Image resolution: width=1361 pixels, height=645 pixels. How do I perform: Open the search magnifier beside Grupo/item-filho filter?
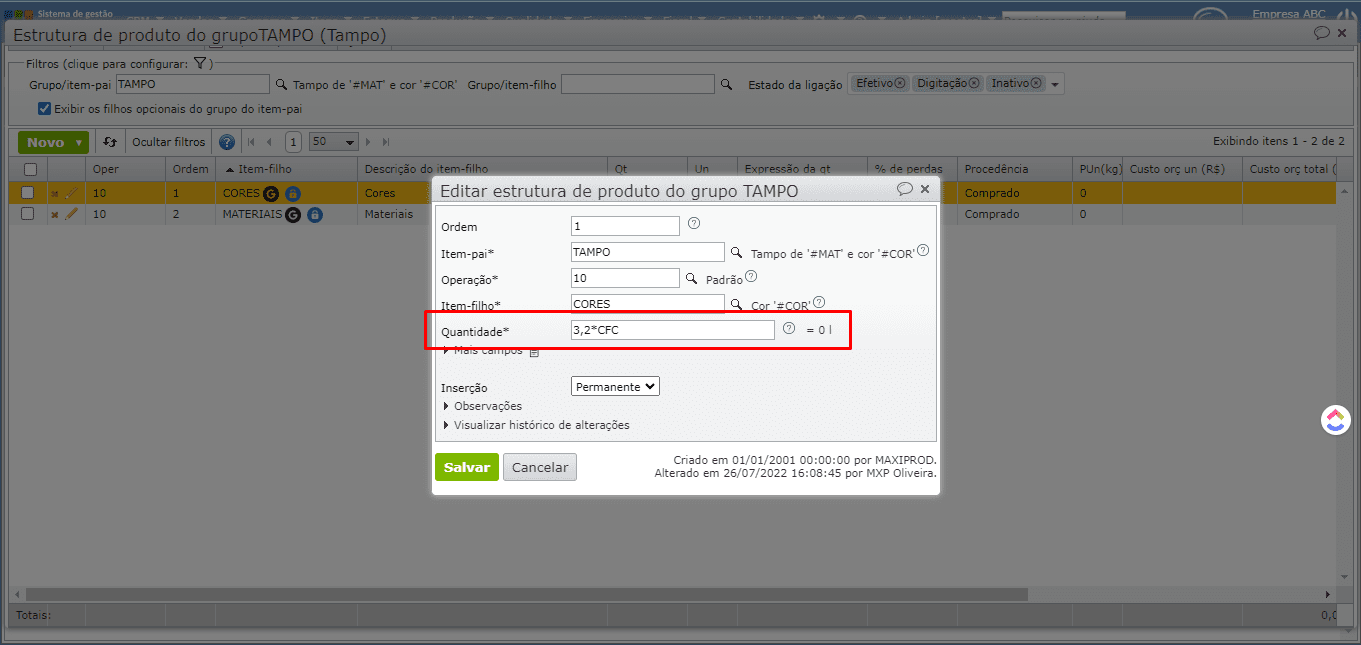(727, 85)
